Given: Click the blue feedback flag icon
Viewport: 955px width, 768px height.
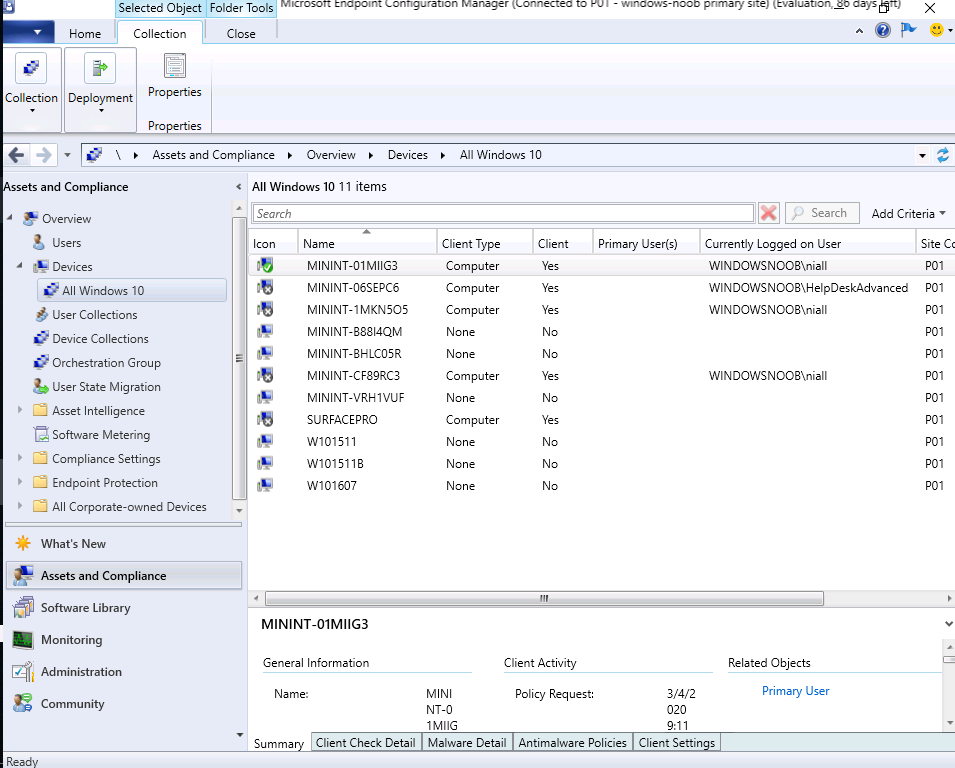Looking at the screenshot, I should [x=909, y=29].
